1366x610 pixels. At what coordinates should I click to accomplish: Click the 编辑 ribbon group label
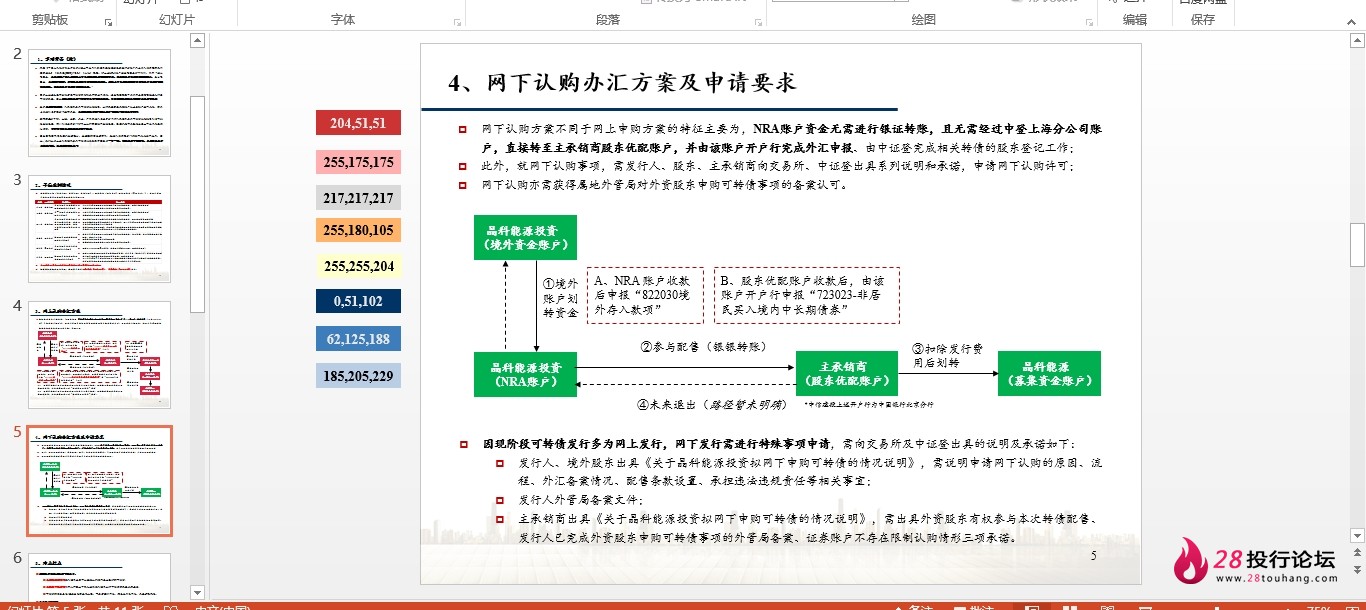(x=1135, y=20)
